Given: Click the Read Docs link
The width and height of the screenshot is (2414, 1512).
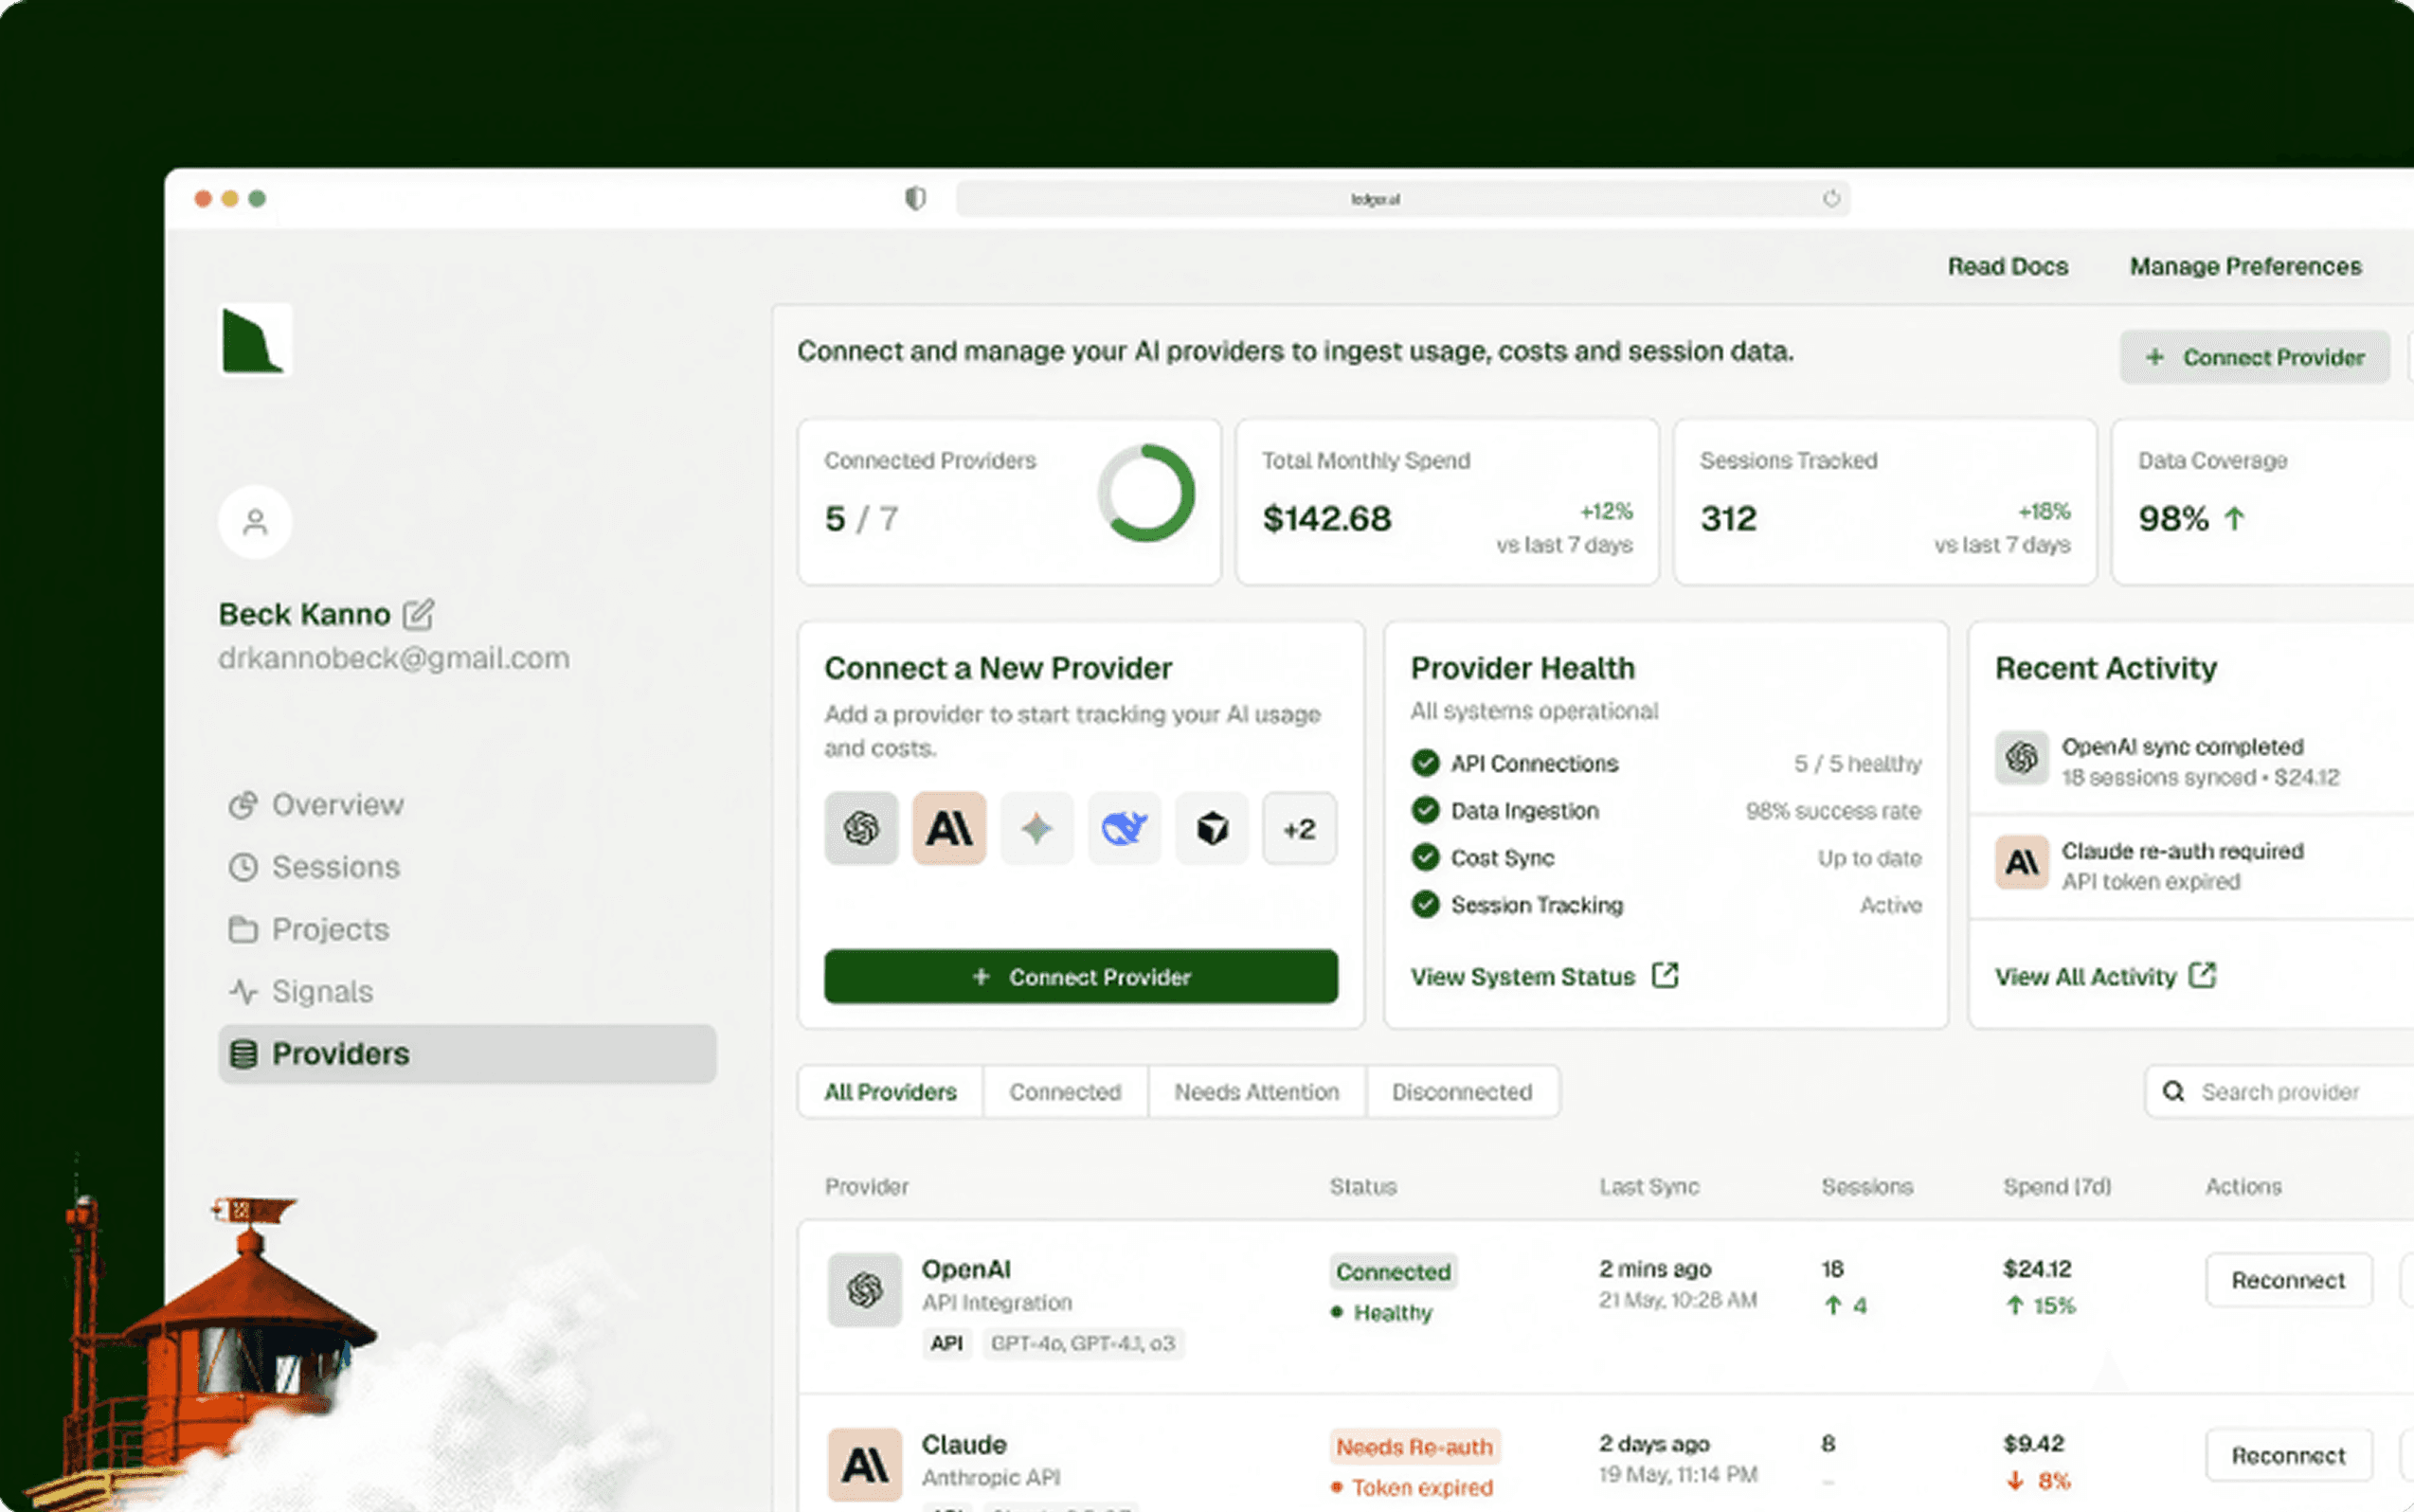Looking at the screenshot, I should 2007,267.
